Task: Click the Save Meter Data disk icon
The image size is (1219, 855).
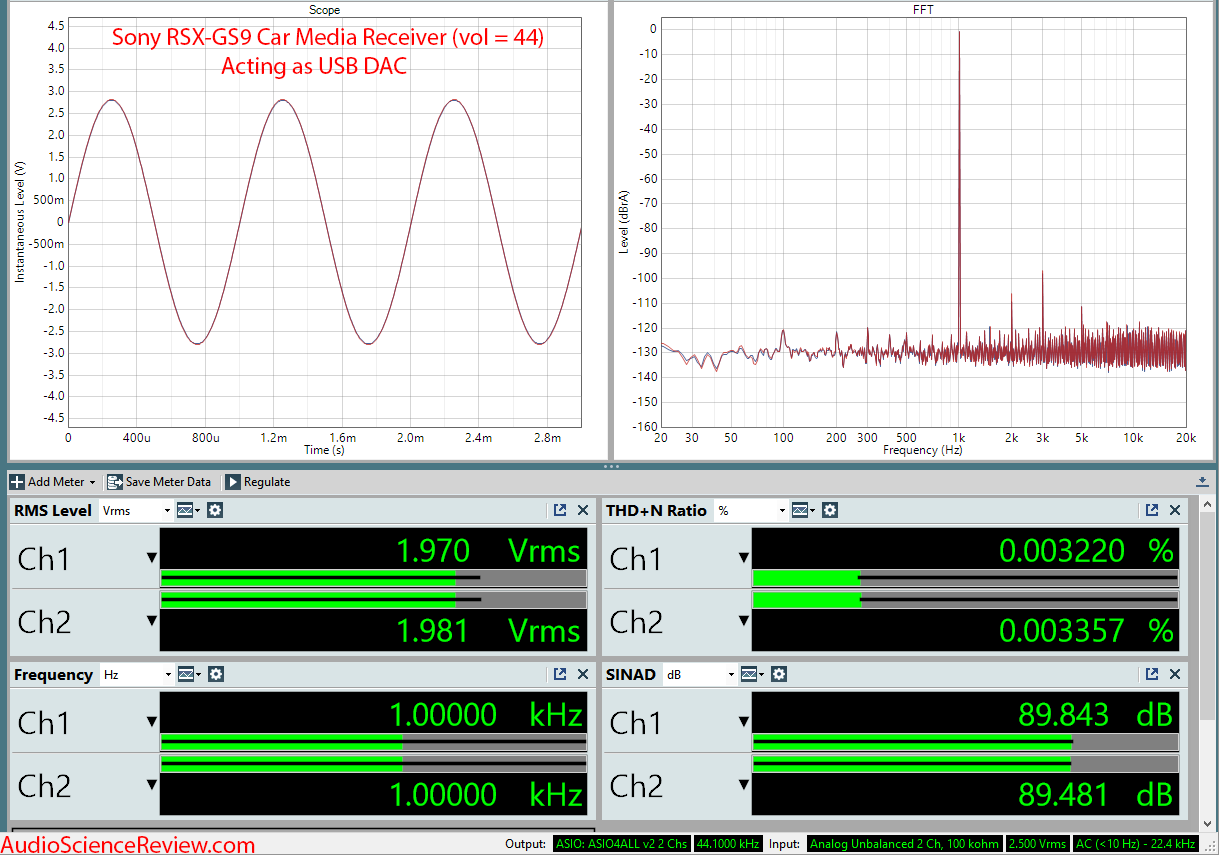Action: point(114,482)
